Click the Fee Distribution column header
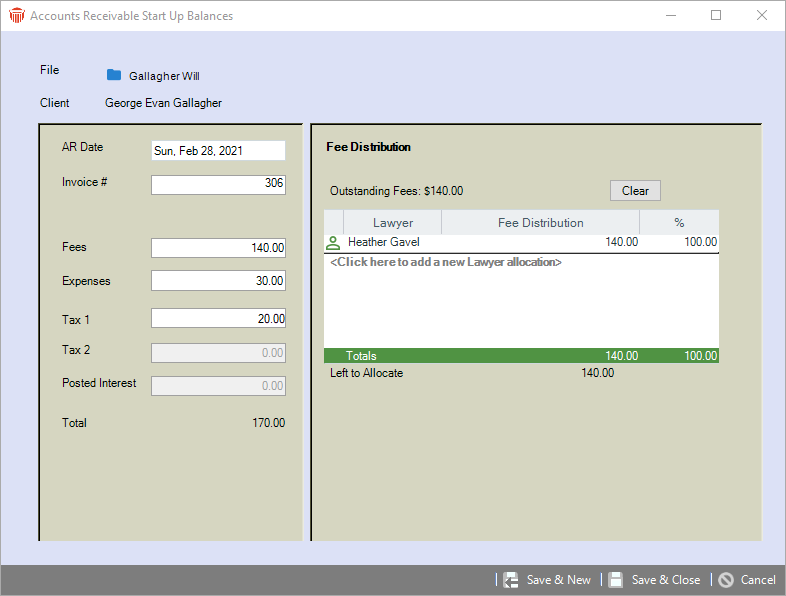Screen dimensions: 786x596 pos(540,223)
